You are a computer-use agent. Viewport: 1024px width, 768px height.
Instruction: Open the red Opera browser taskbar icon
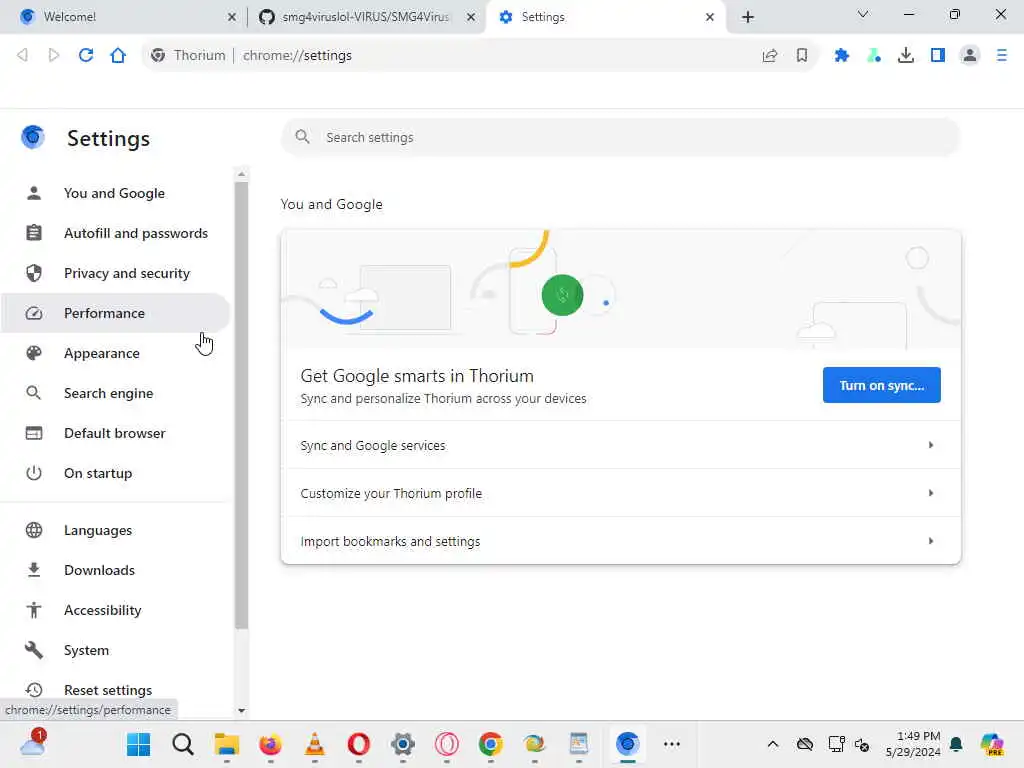(x=359, y=744)
